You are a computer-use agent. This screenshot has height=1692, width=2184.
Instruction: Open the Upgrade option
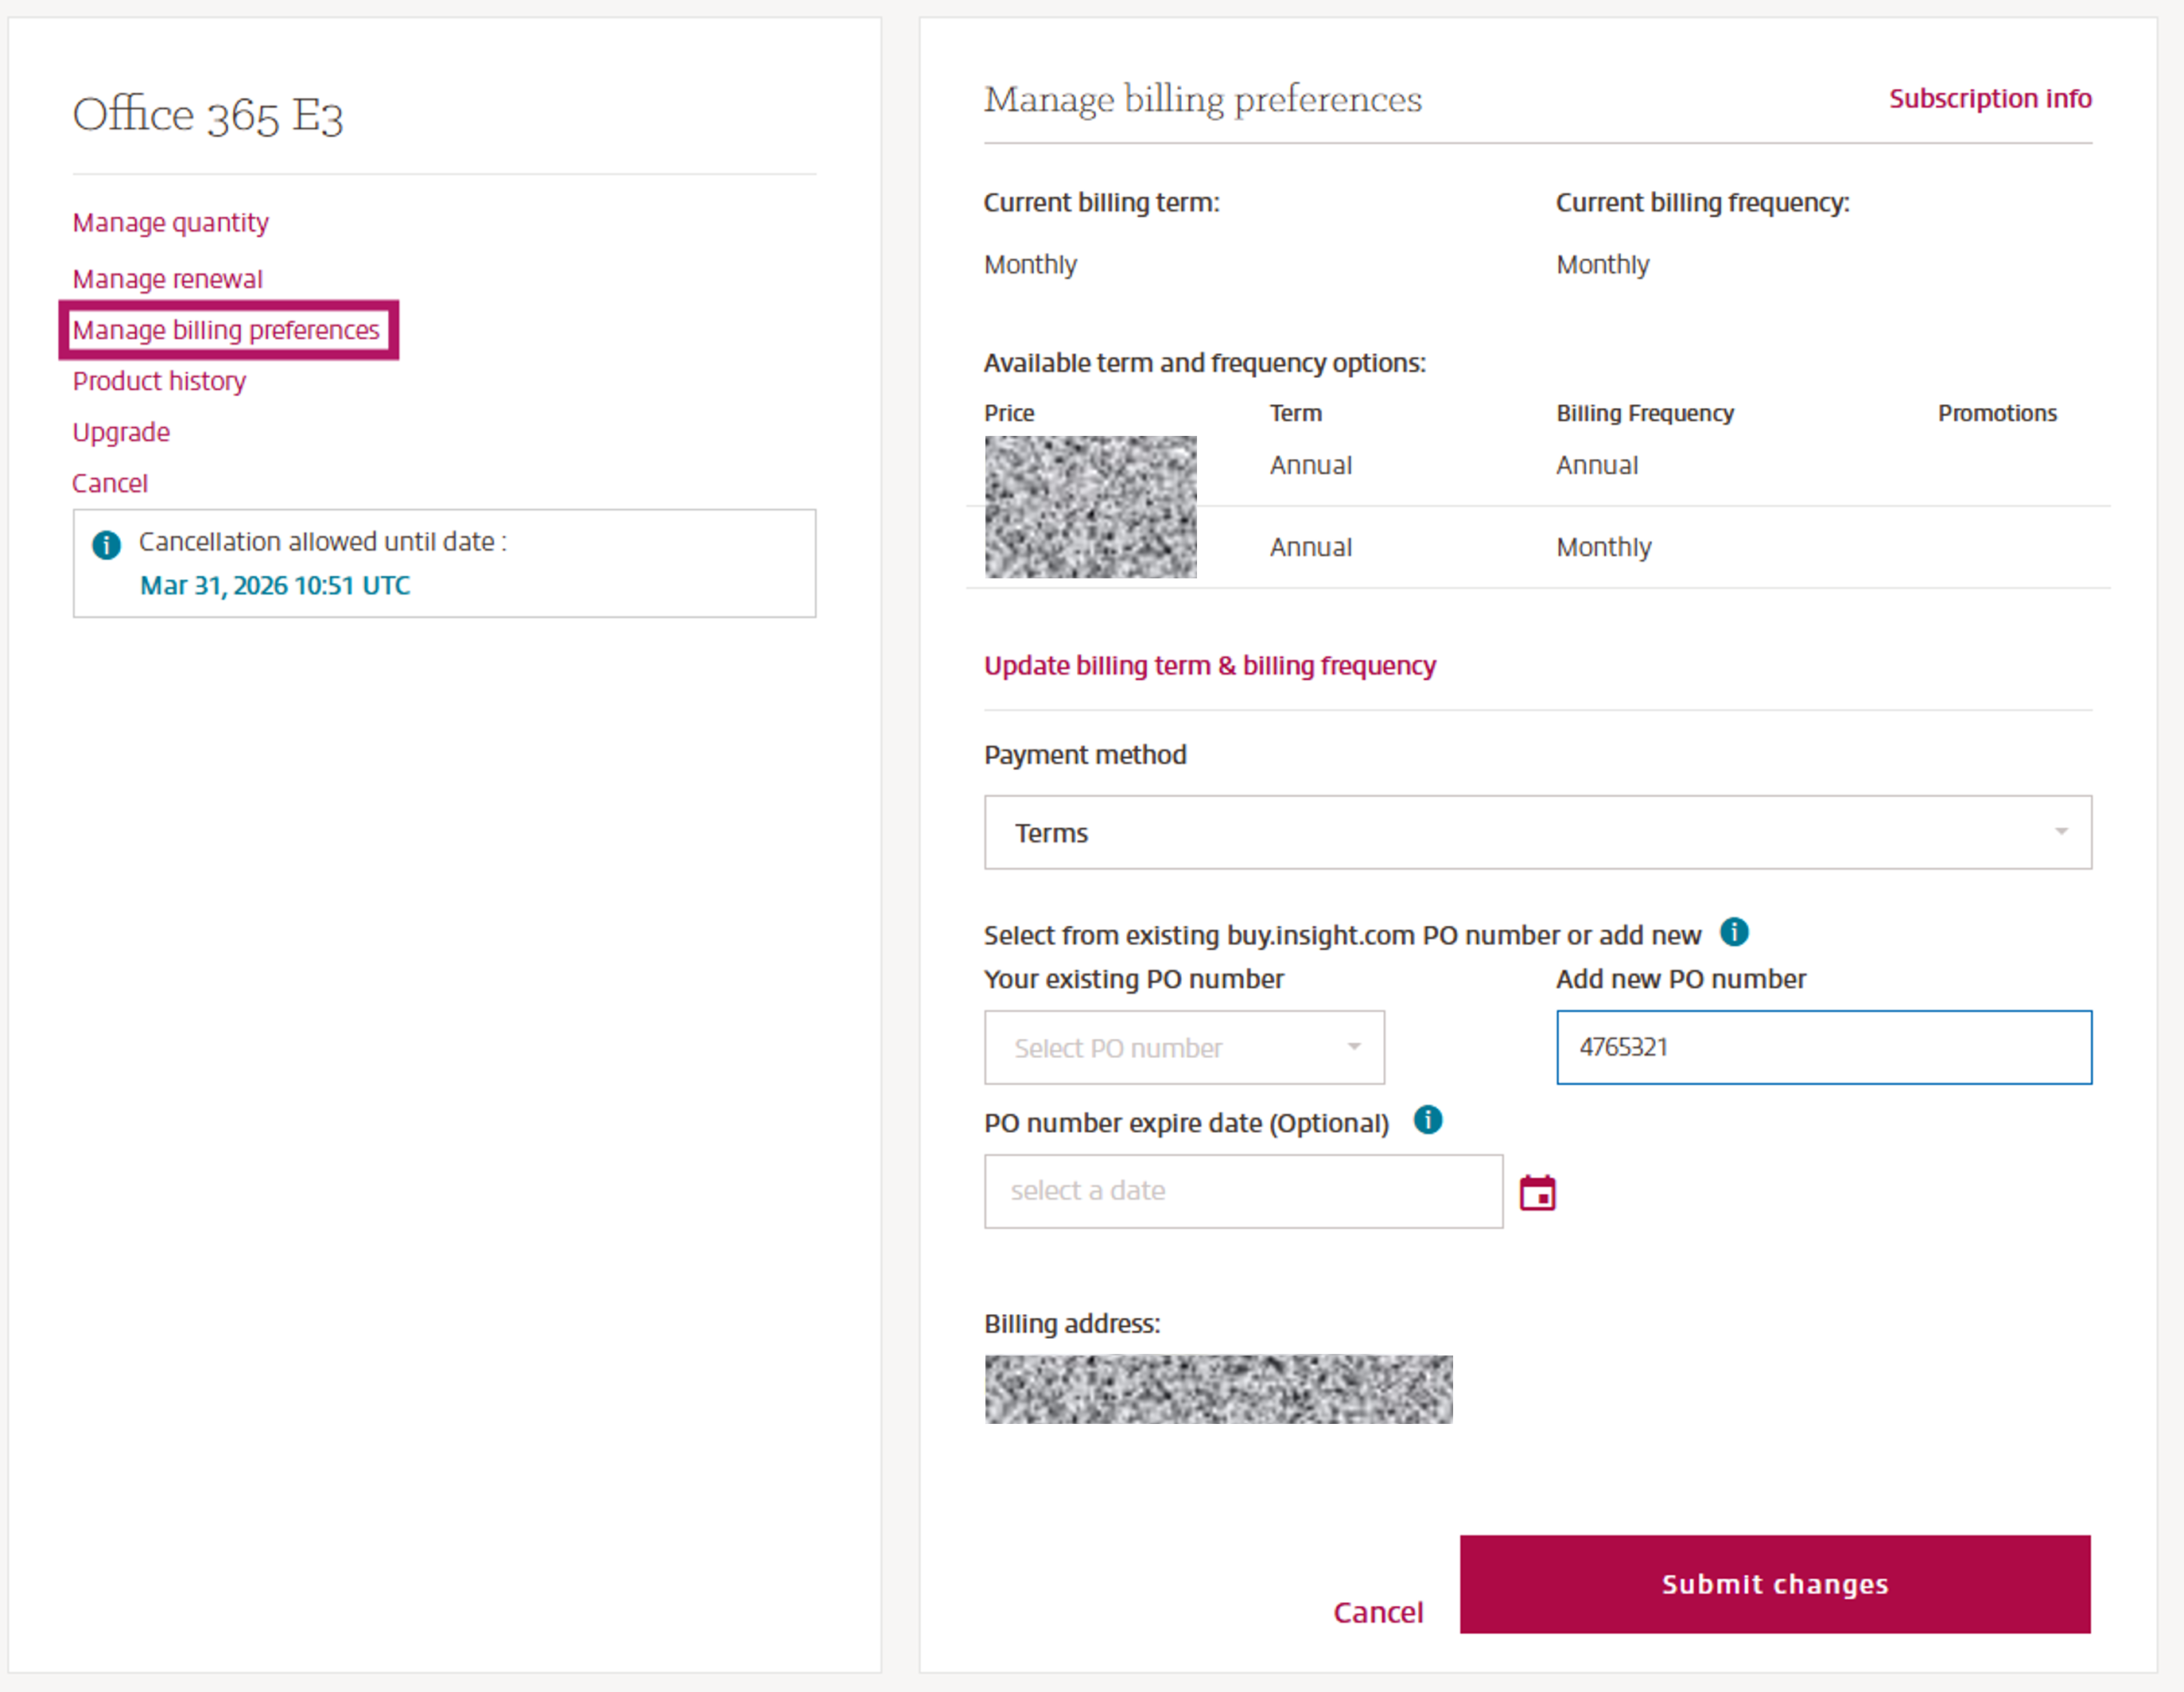pos(120,432)
